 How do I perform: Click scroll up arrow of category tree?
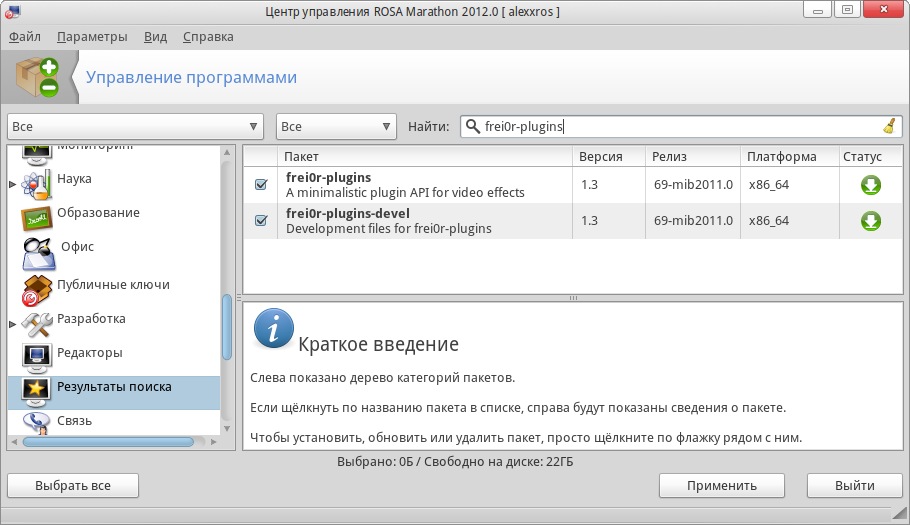227,152
